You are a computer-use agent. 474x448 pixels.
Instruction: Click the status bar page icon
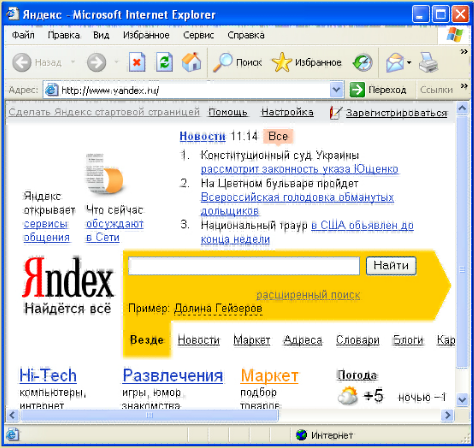click(12, 435)
